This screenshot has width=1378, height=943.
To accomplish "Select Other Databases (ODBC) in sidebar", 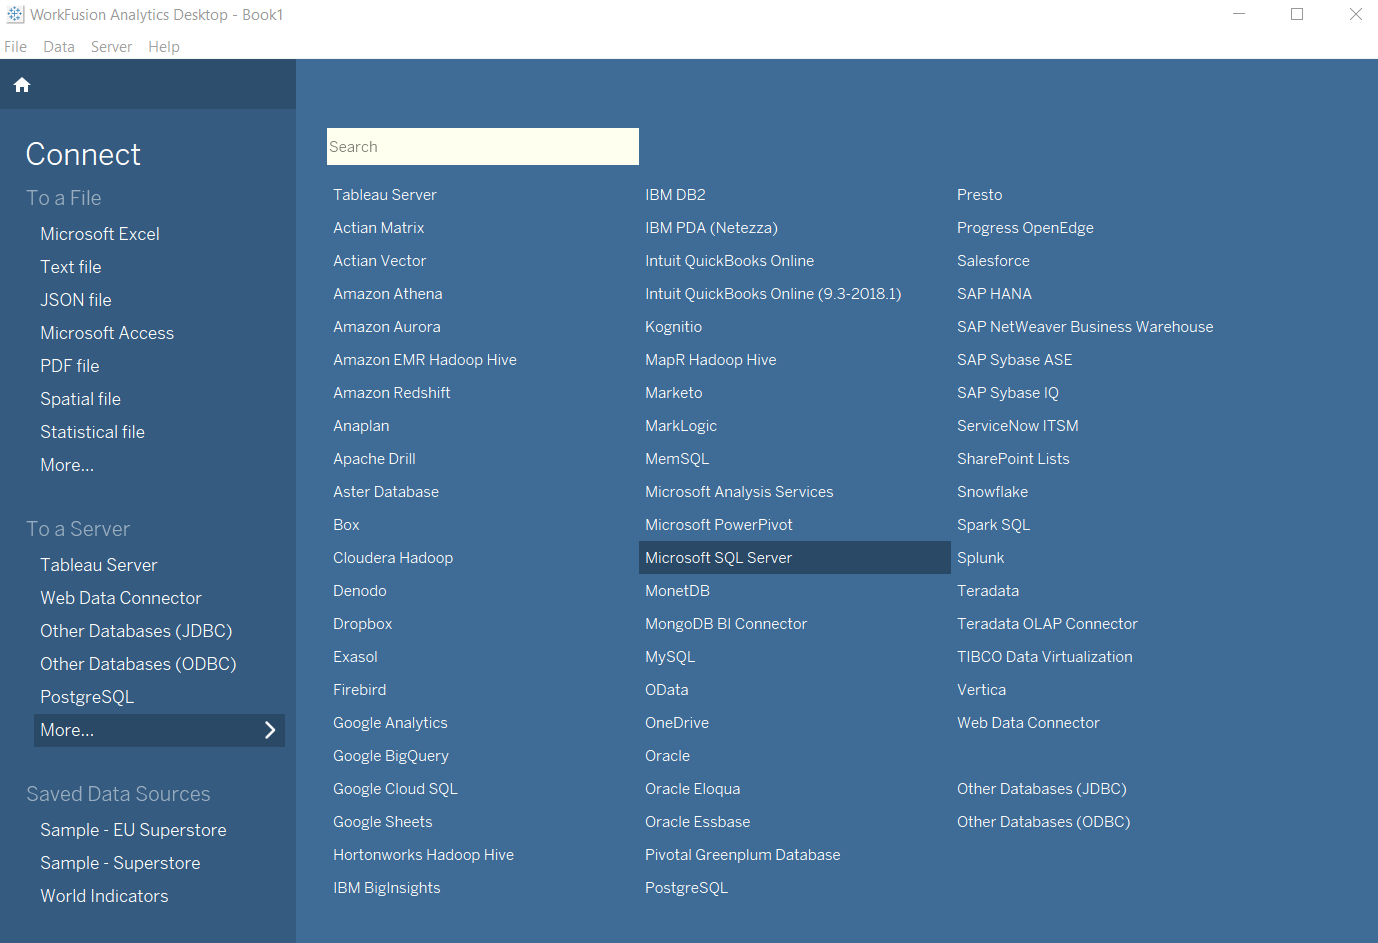I will tap(138, 664).
